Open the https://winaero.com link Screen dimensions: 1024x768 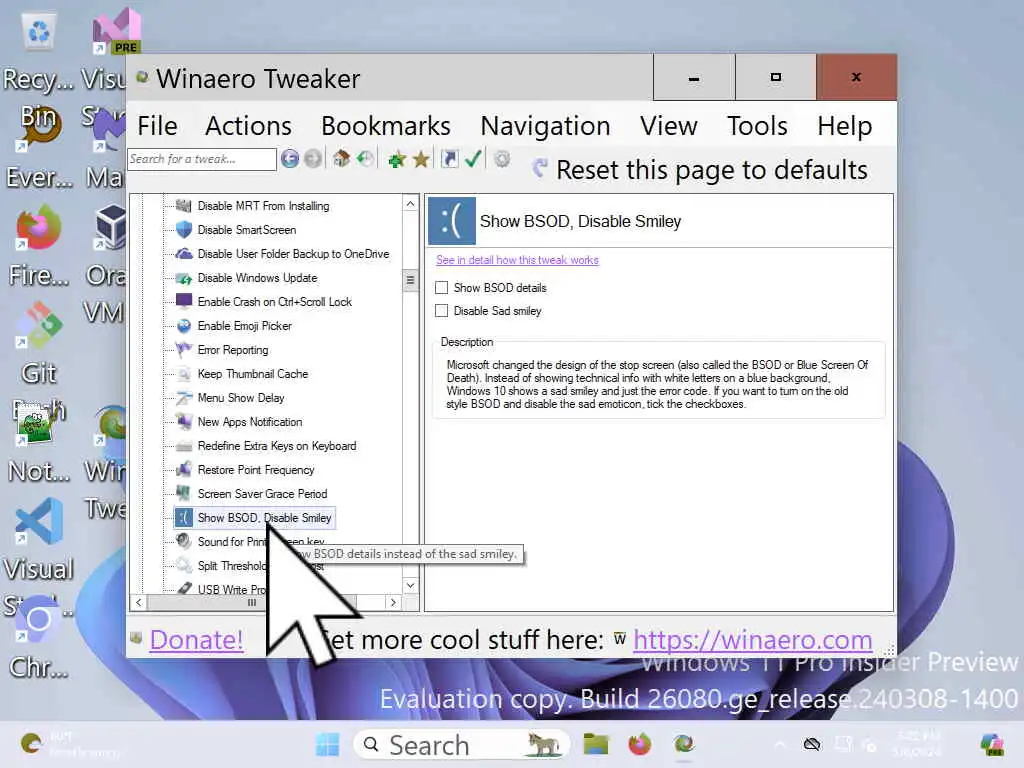[x=752, y=639]
